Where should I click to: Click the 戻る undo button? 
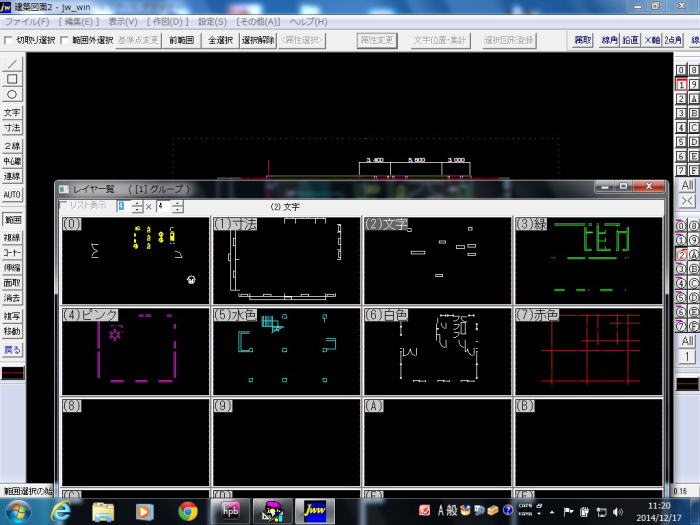coord(12,350)
